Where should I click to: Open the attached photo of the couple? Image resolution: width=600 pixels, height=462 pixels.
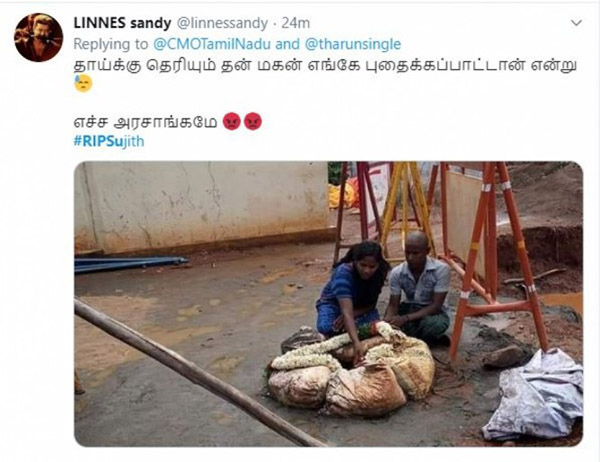tap(328, 304)
